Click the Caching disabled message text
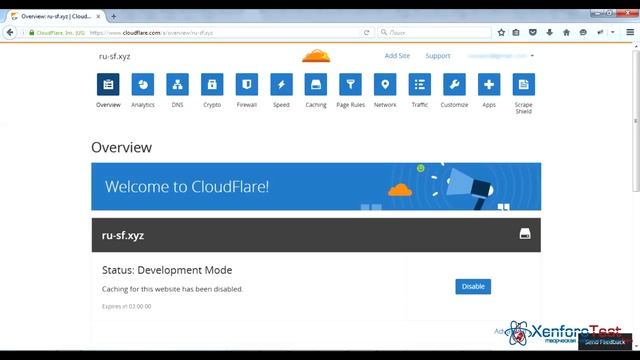This screenshot has height=360, width=640. 172,289
